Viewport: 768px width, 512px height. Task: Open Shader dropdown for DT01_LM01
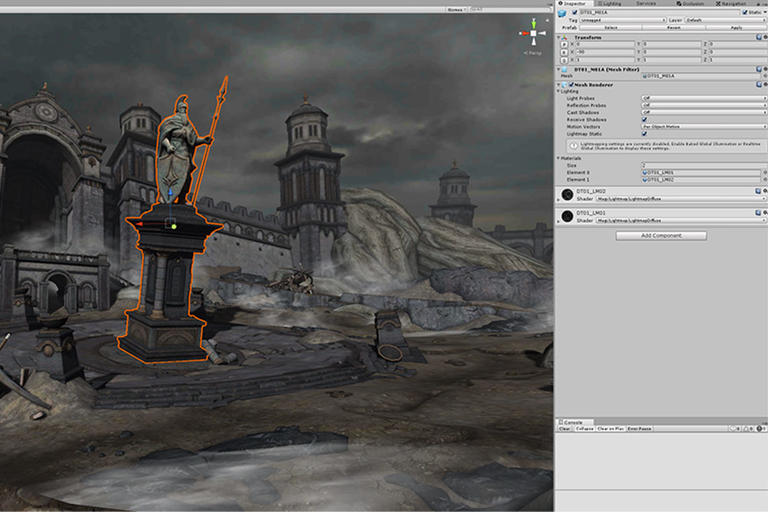[681, 220]
